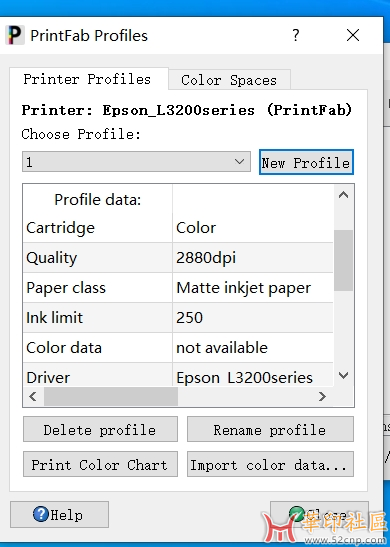Switch to the Color Spaces tab

(x=229, y=80)
